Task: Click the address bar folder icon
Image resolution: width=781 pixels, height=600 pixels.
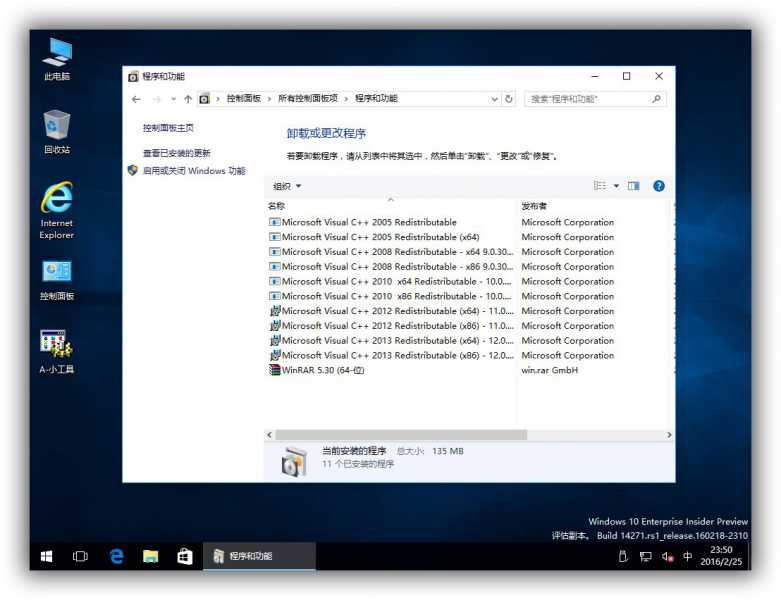Action: point(204,99)
